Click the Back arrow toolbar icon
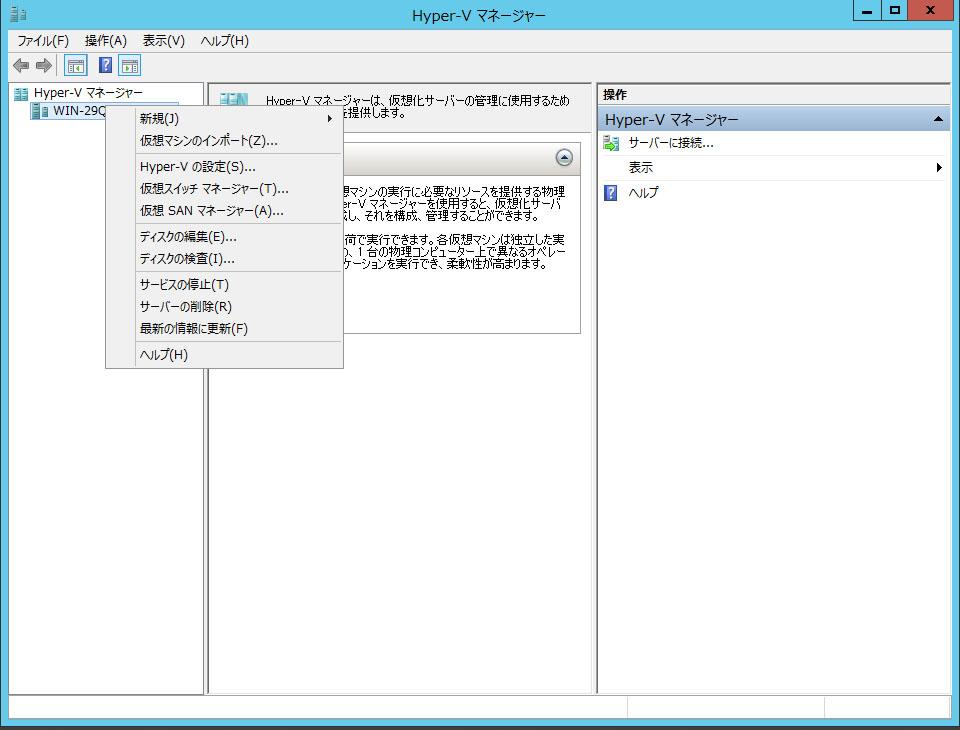Screen dimensions: 960x730 (21, 66)
